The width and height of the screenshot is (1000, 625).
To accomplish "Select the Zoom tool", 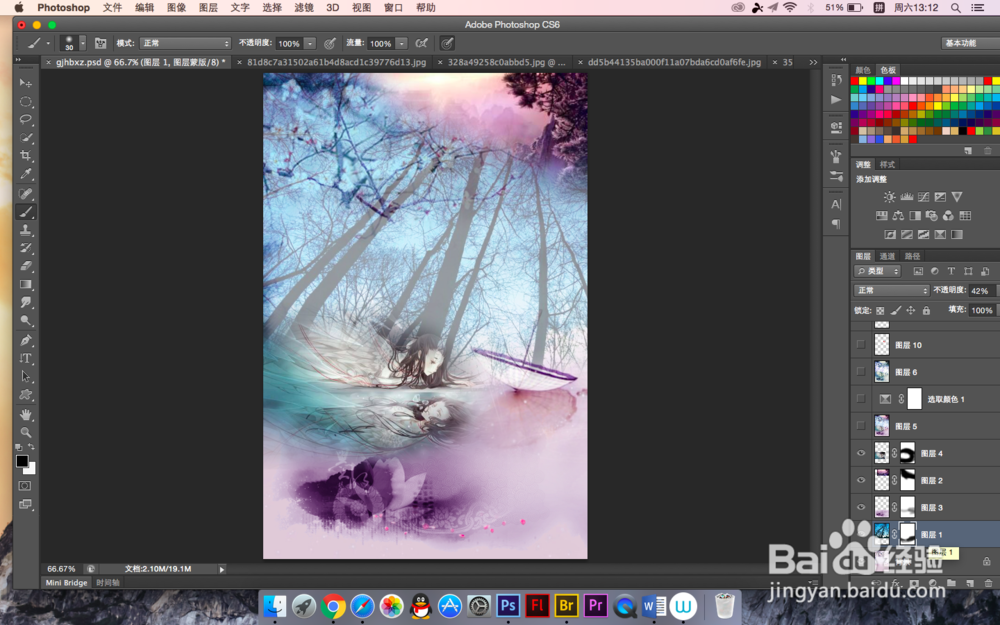I will pos(26,432).
